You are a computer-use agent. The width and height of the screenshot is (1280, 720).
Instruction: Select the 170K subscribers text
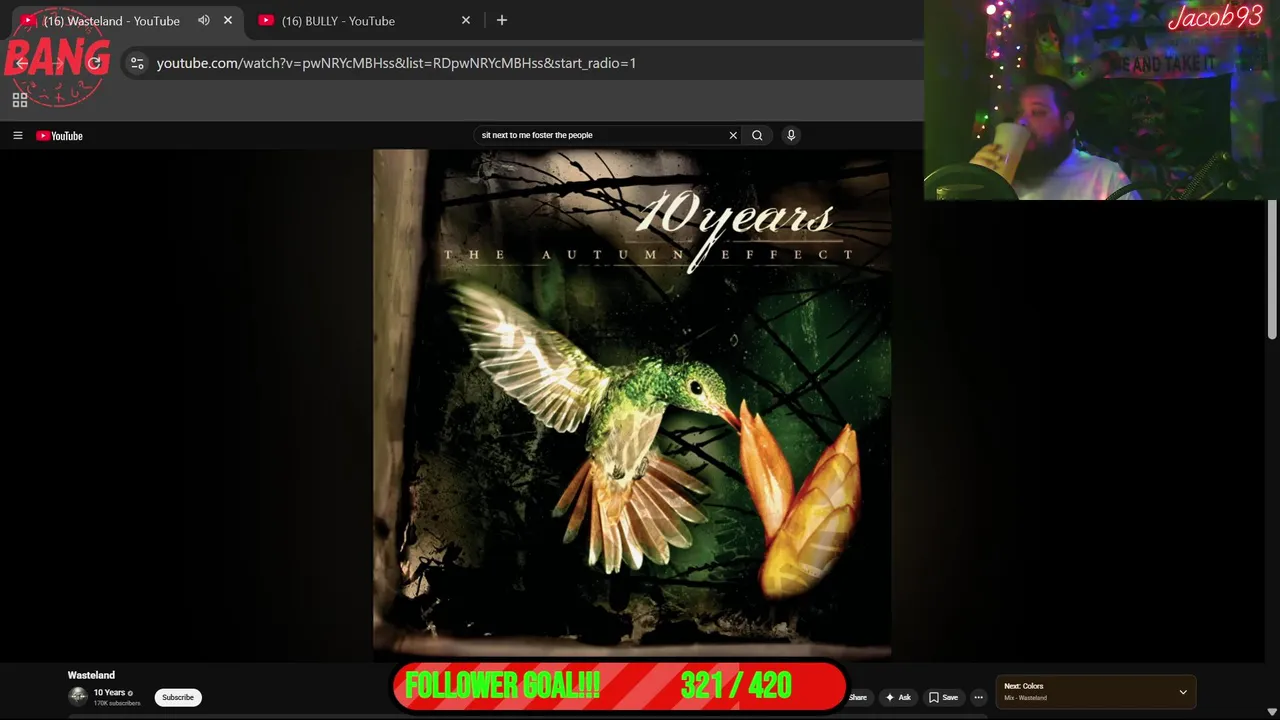tap(117, 703)
